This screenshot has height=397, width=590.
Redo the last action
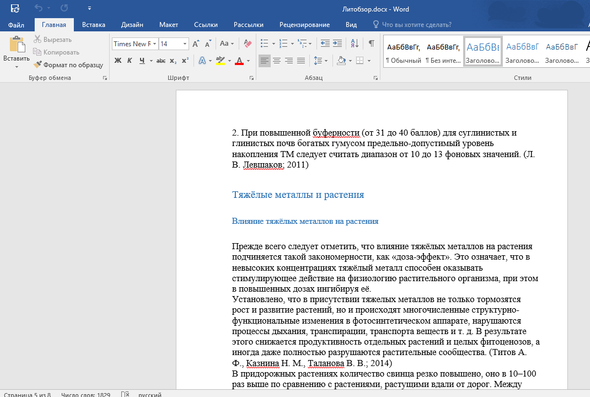(64, 8)
